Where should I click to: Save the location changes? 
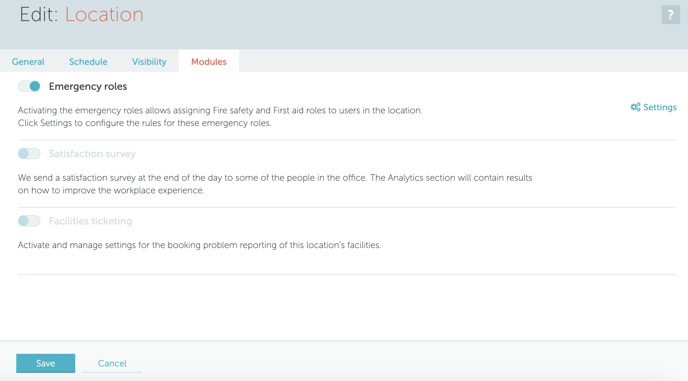click(46, 363)
